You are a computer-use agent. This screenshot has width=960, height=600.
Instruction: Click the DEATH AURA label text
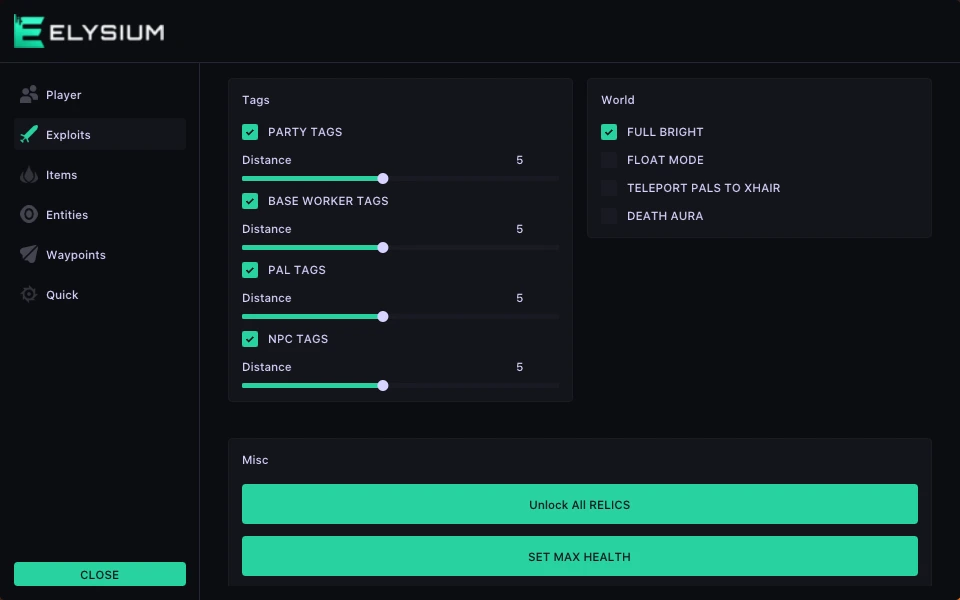(x=665, y=216)
